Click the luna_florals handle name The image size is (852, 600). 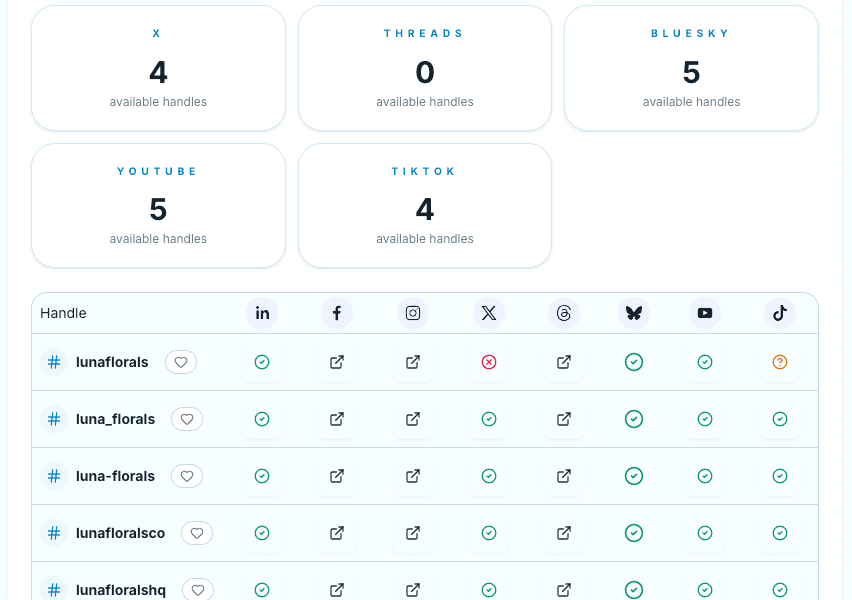point(115,419)
